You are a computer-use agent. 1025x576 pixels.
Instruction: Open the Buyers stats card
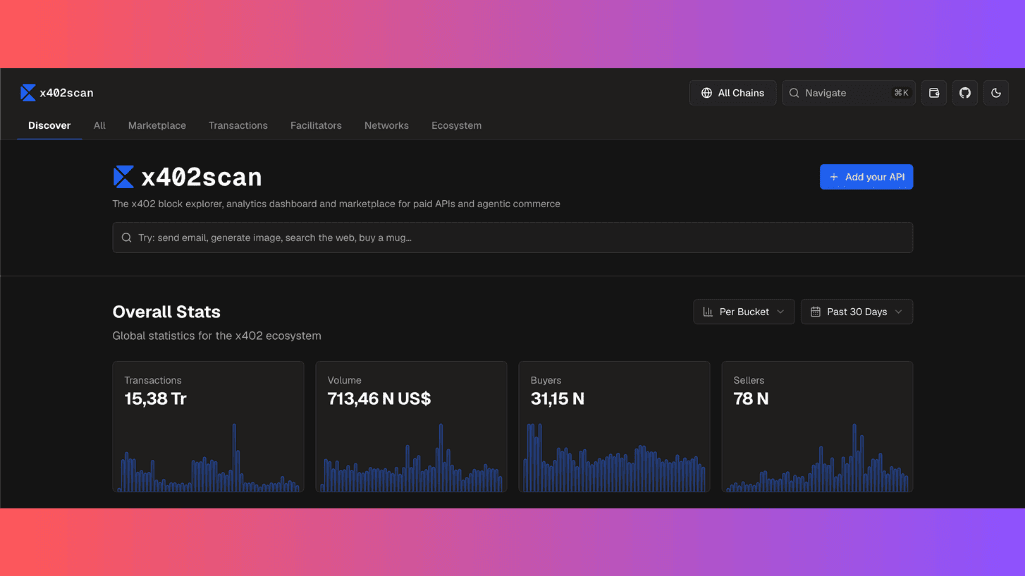pyautogui.click(x=614, y=426)
